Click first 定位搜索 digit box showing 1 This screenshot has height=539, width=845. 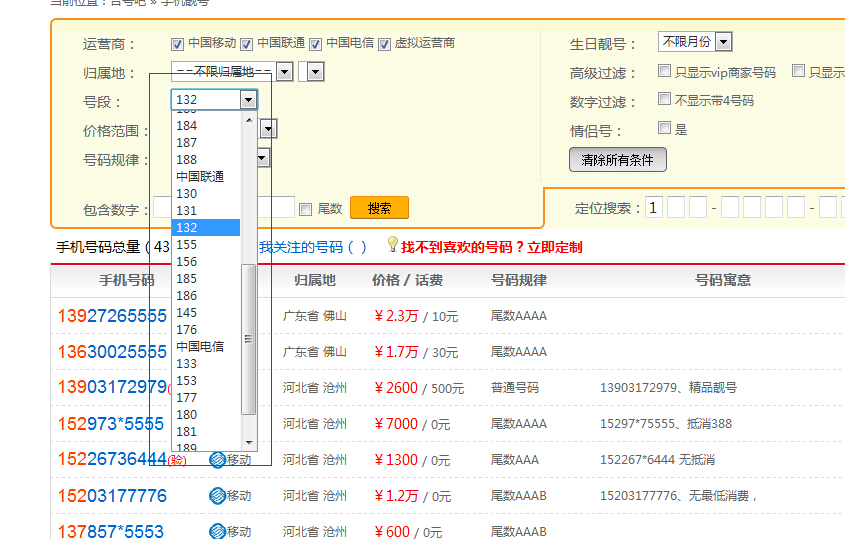point(654,208)
